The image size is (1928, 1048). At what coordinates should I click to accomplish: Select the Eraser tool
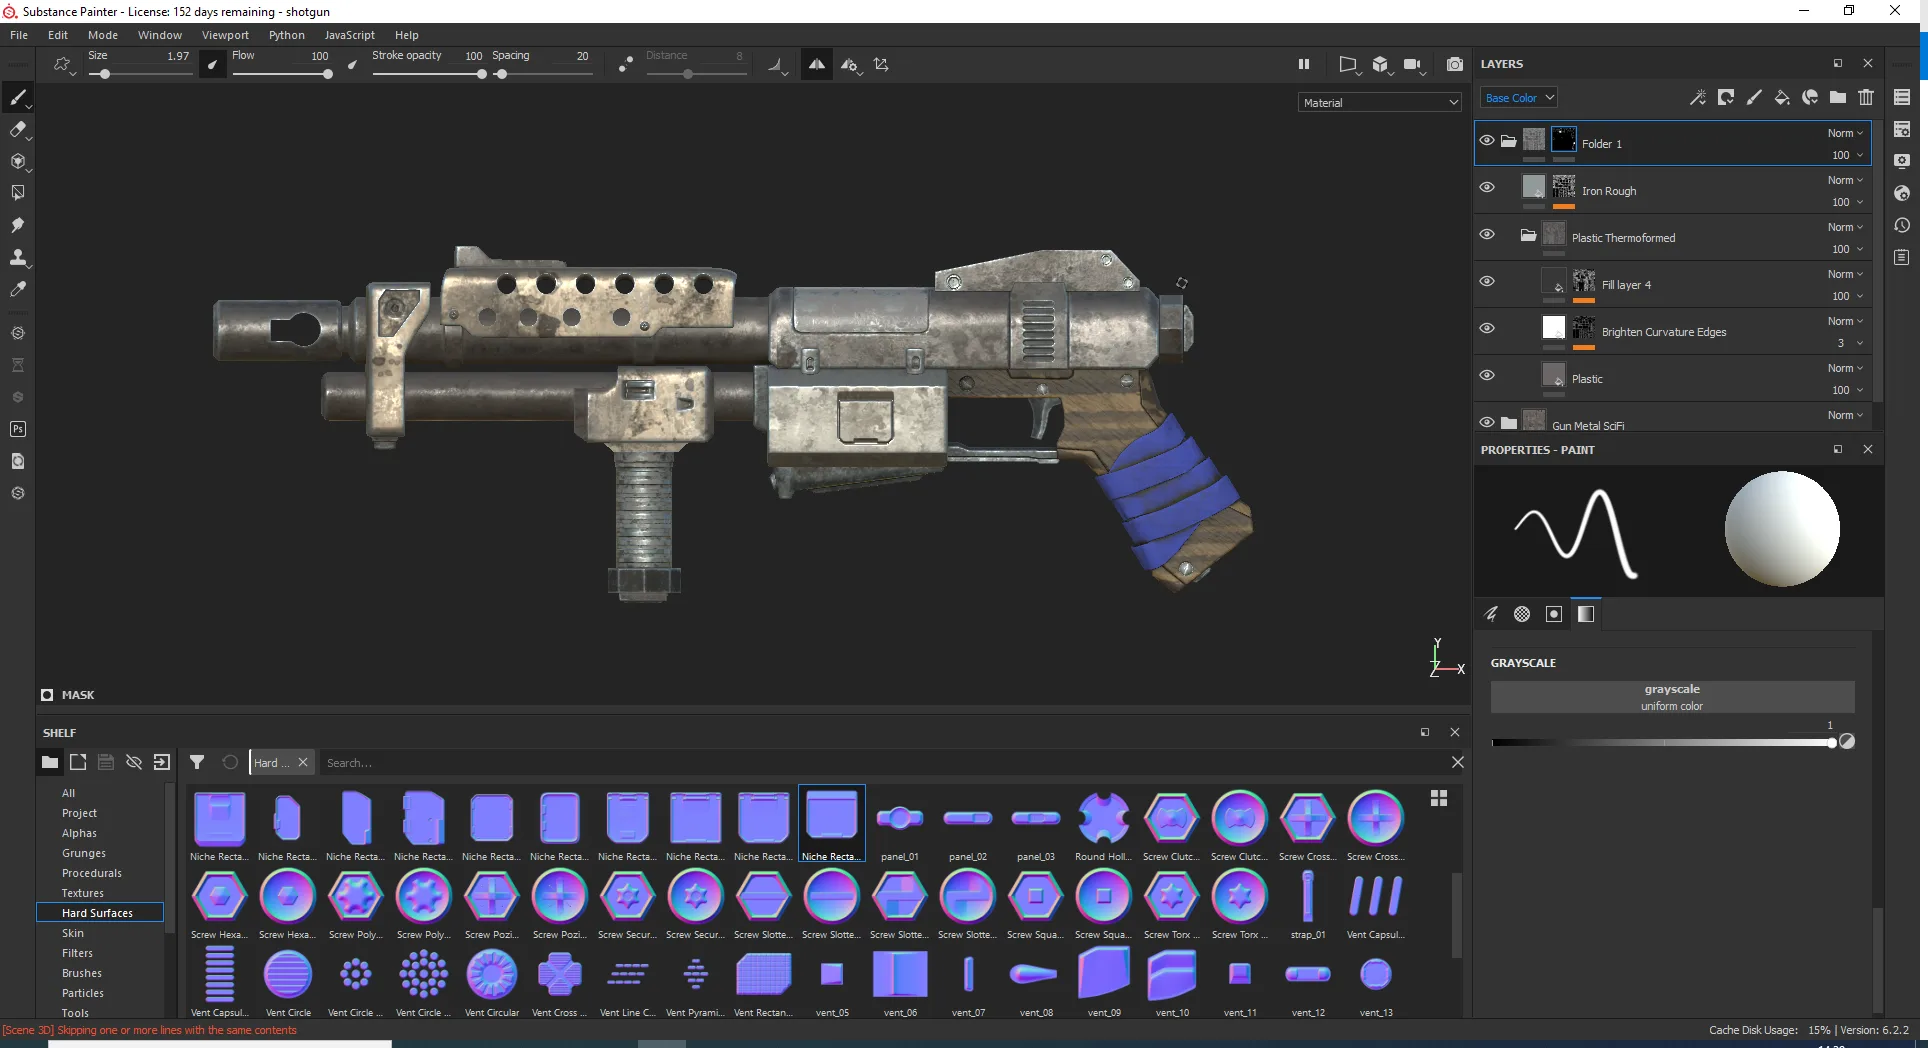coord(18,129)
